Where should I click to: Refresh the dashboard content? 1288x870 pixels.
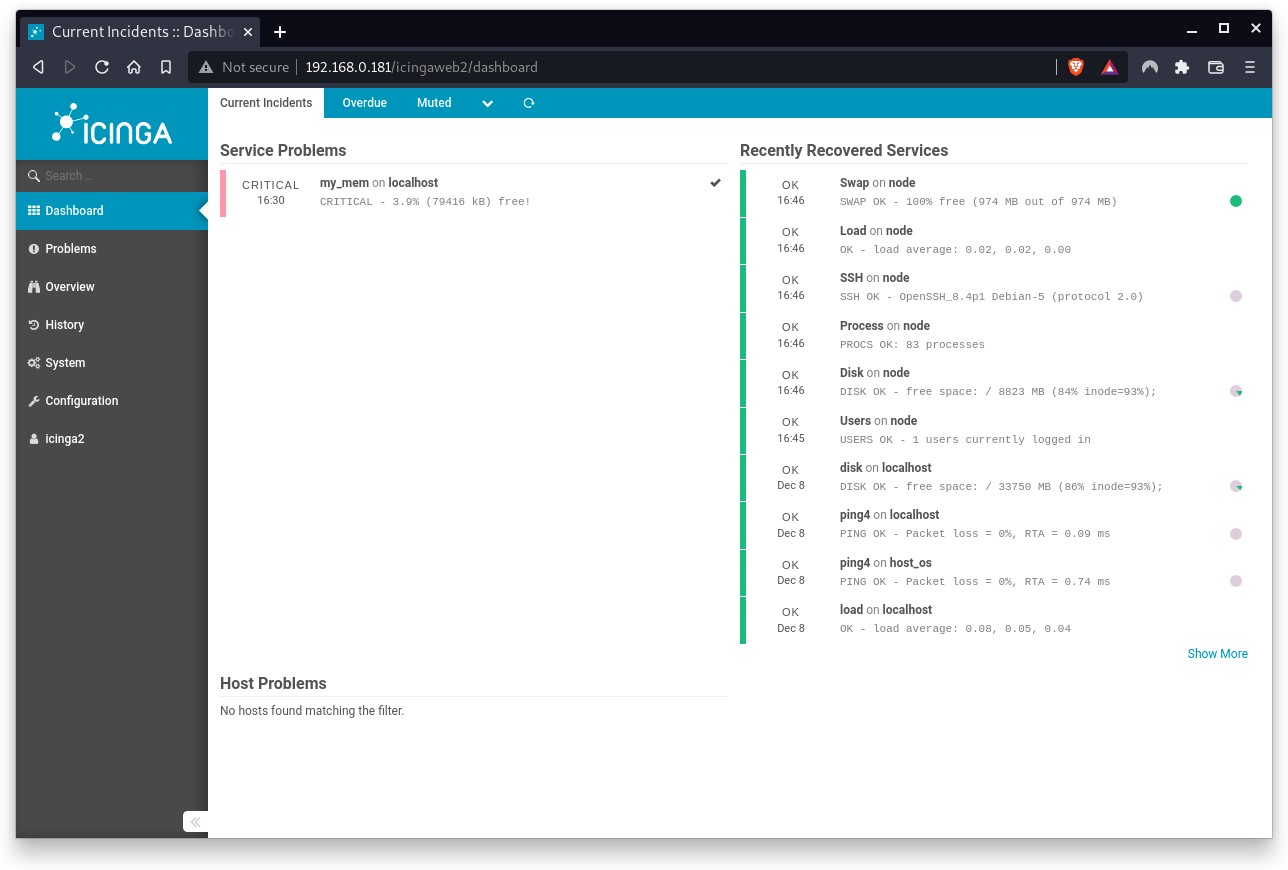click(528, 103)
